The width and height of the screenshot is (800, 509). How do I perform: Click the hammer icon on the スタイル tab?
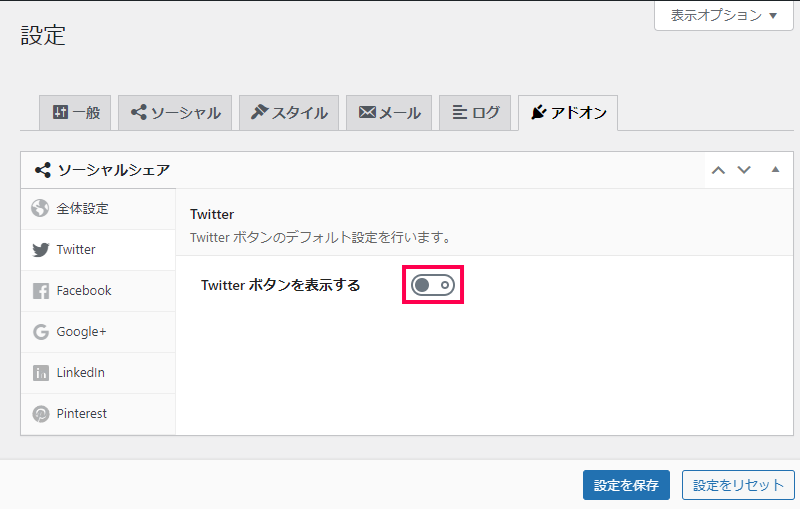(x=259, y=112)
